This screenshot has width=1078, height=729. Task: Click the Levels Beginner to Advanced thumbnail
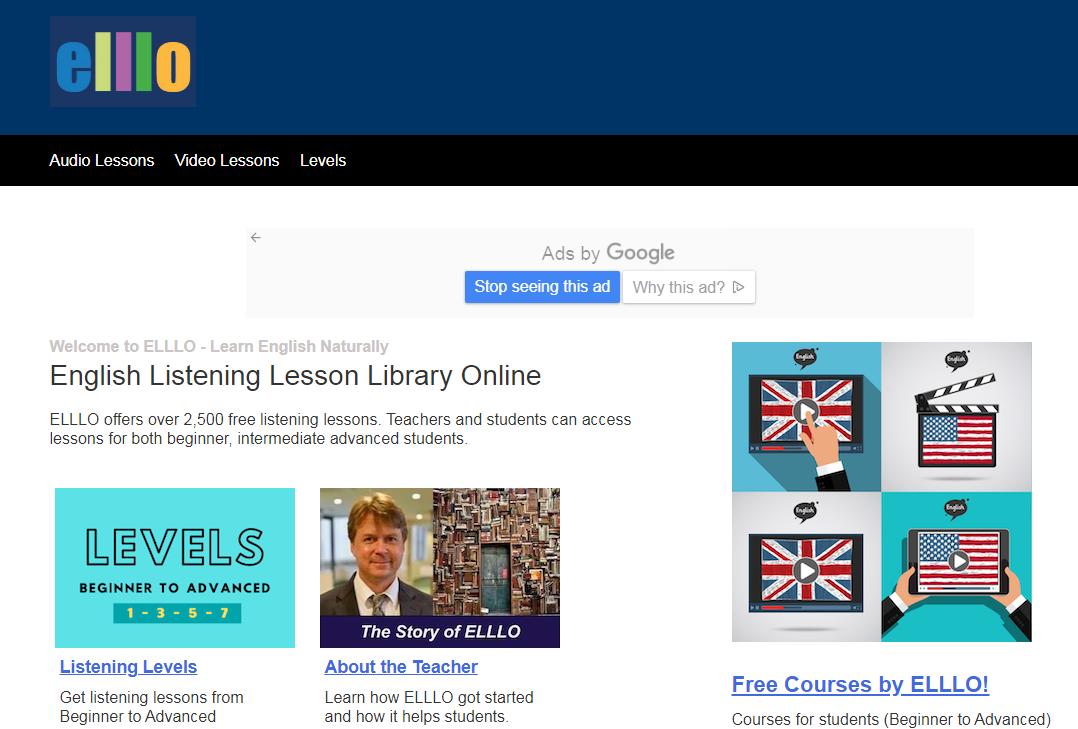(x=175, y=568)
